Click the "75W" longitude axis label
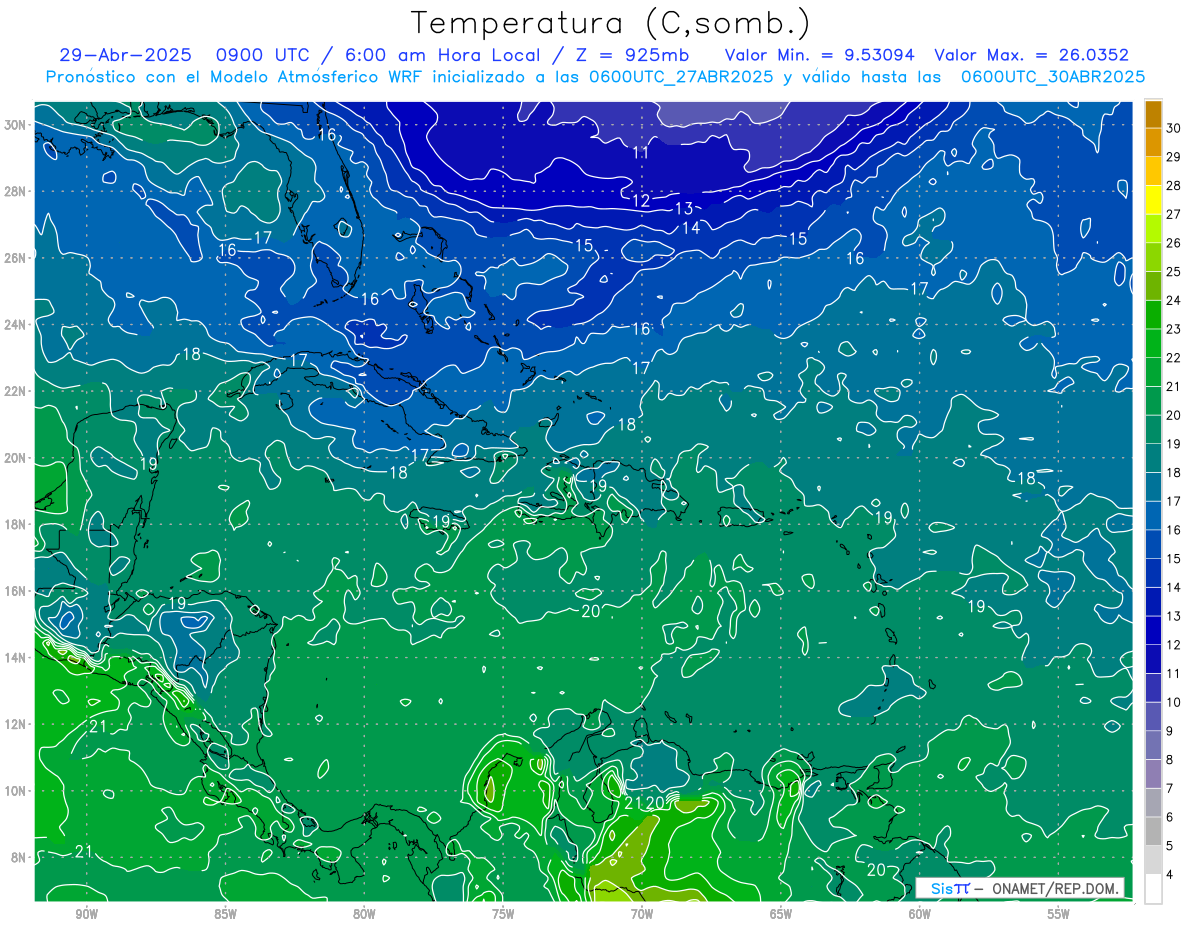Viewport: 1200px width, 927px height. coord(503,914)
